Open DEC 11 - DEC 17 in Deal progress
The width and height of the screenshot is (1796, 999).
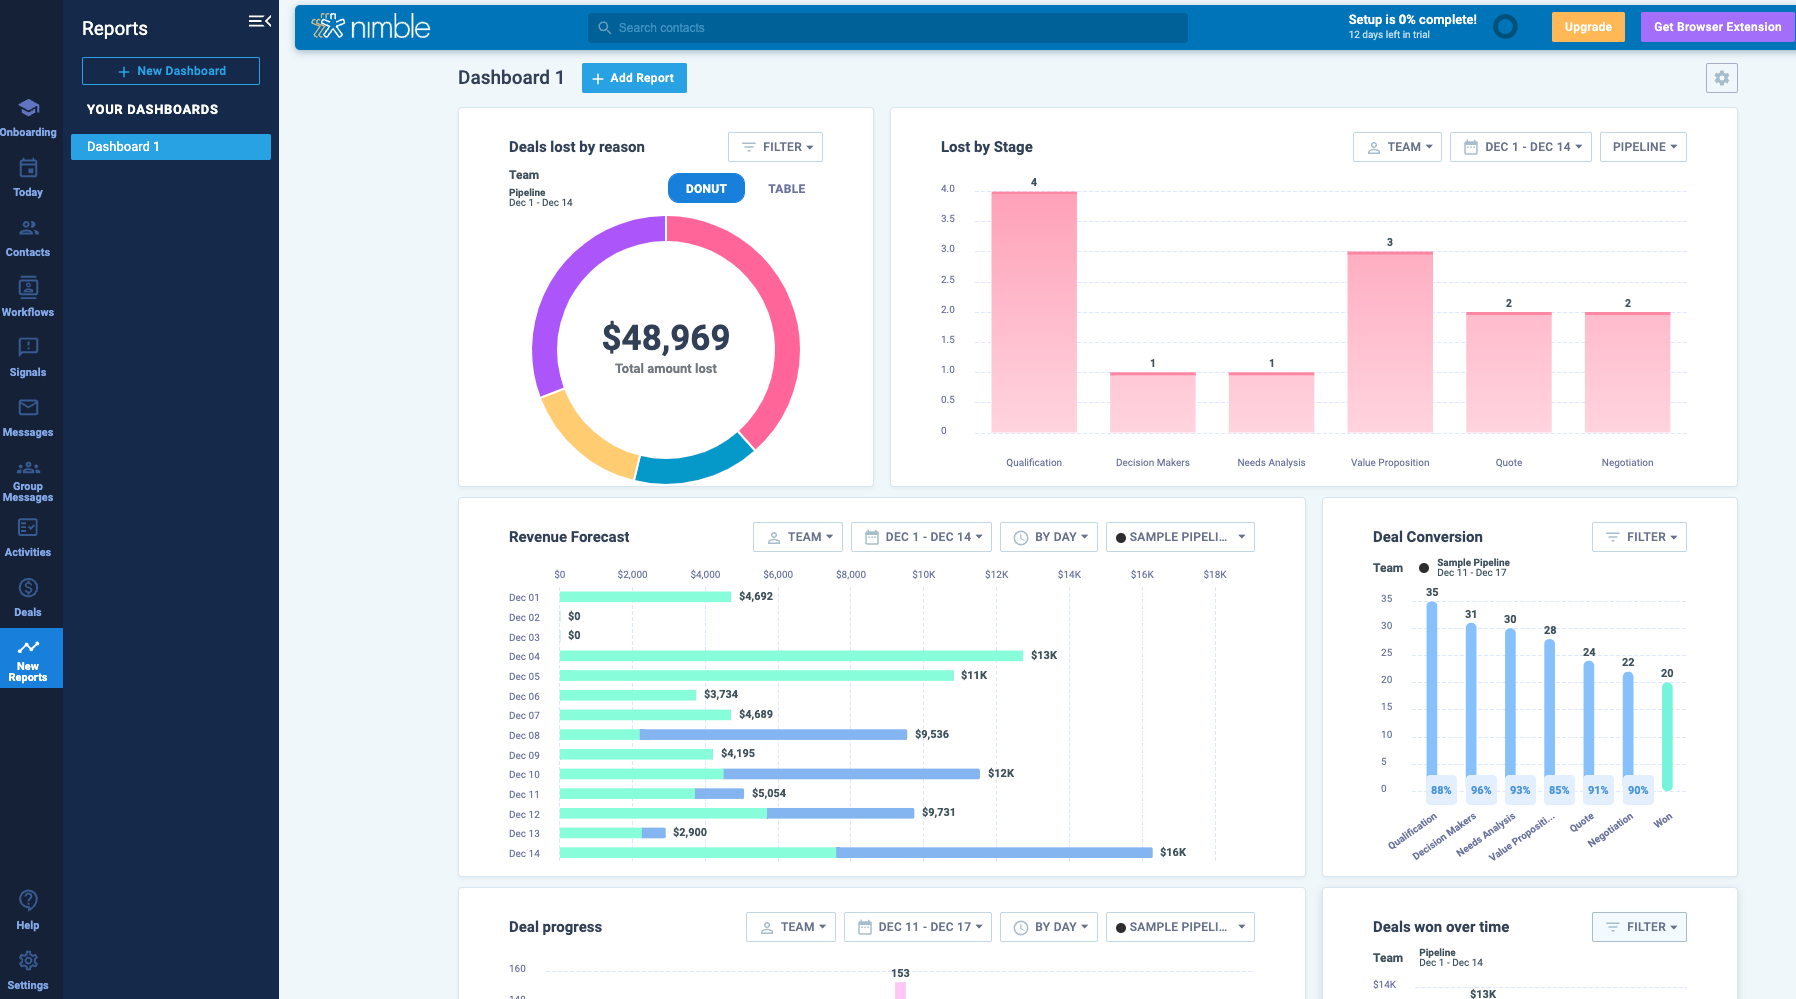[917, 927]
